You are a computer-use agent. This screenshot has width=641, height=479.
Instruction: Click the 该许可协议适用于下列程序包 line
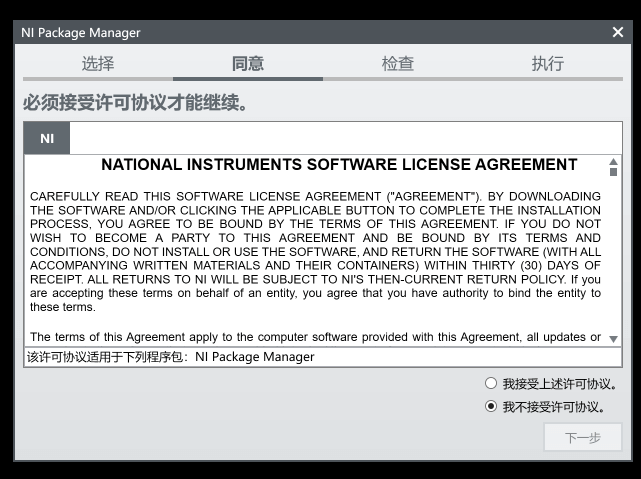click(171, 357)
